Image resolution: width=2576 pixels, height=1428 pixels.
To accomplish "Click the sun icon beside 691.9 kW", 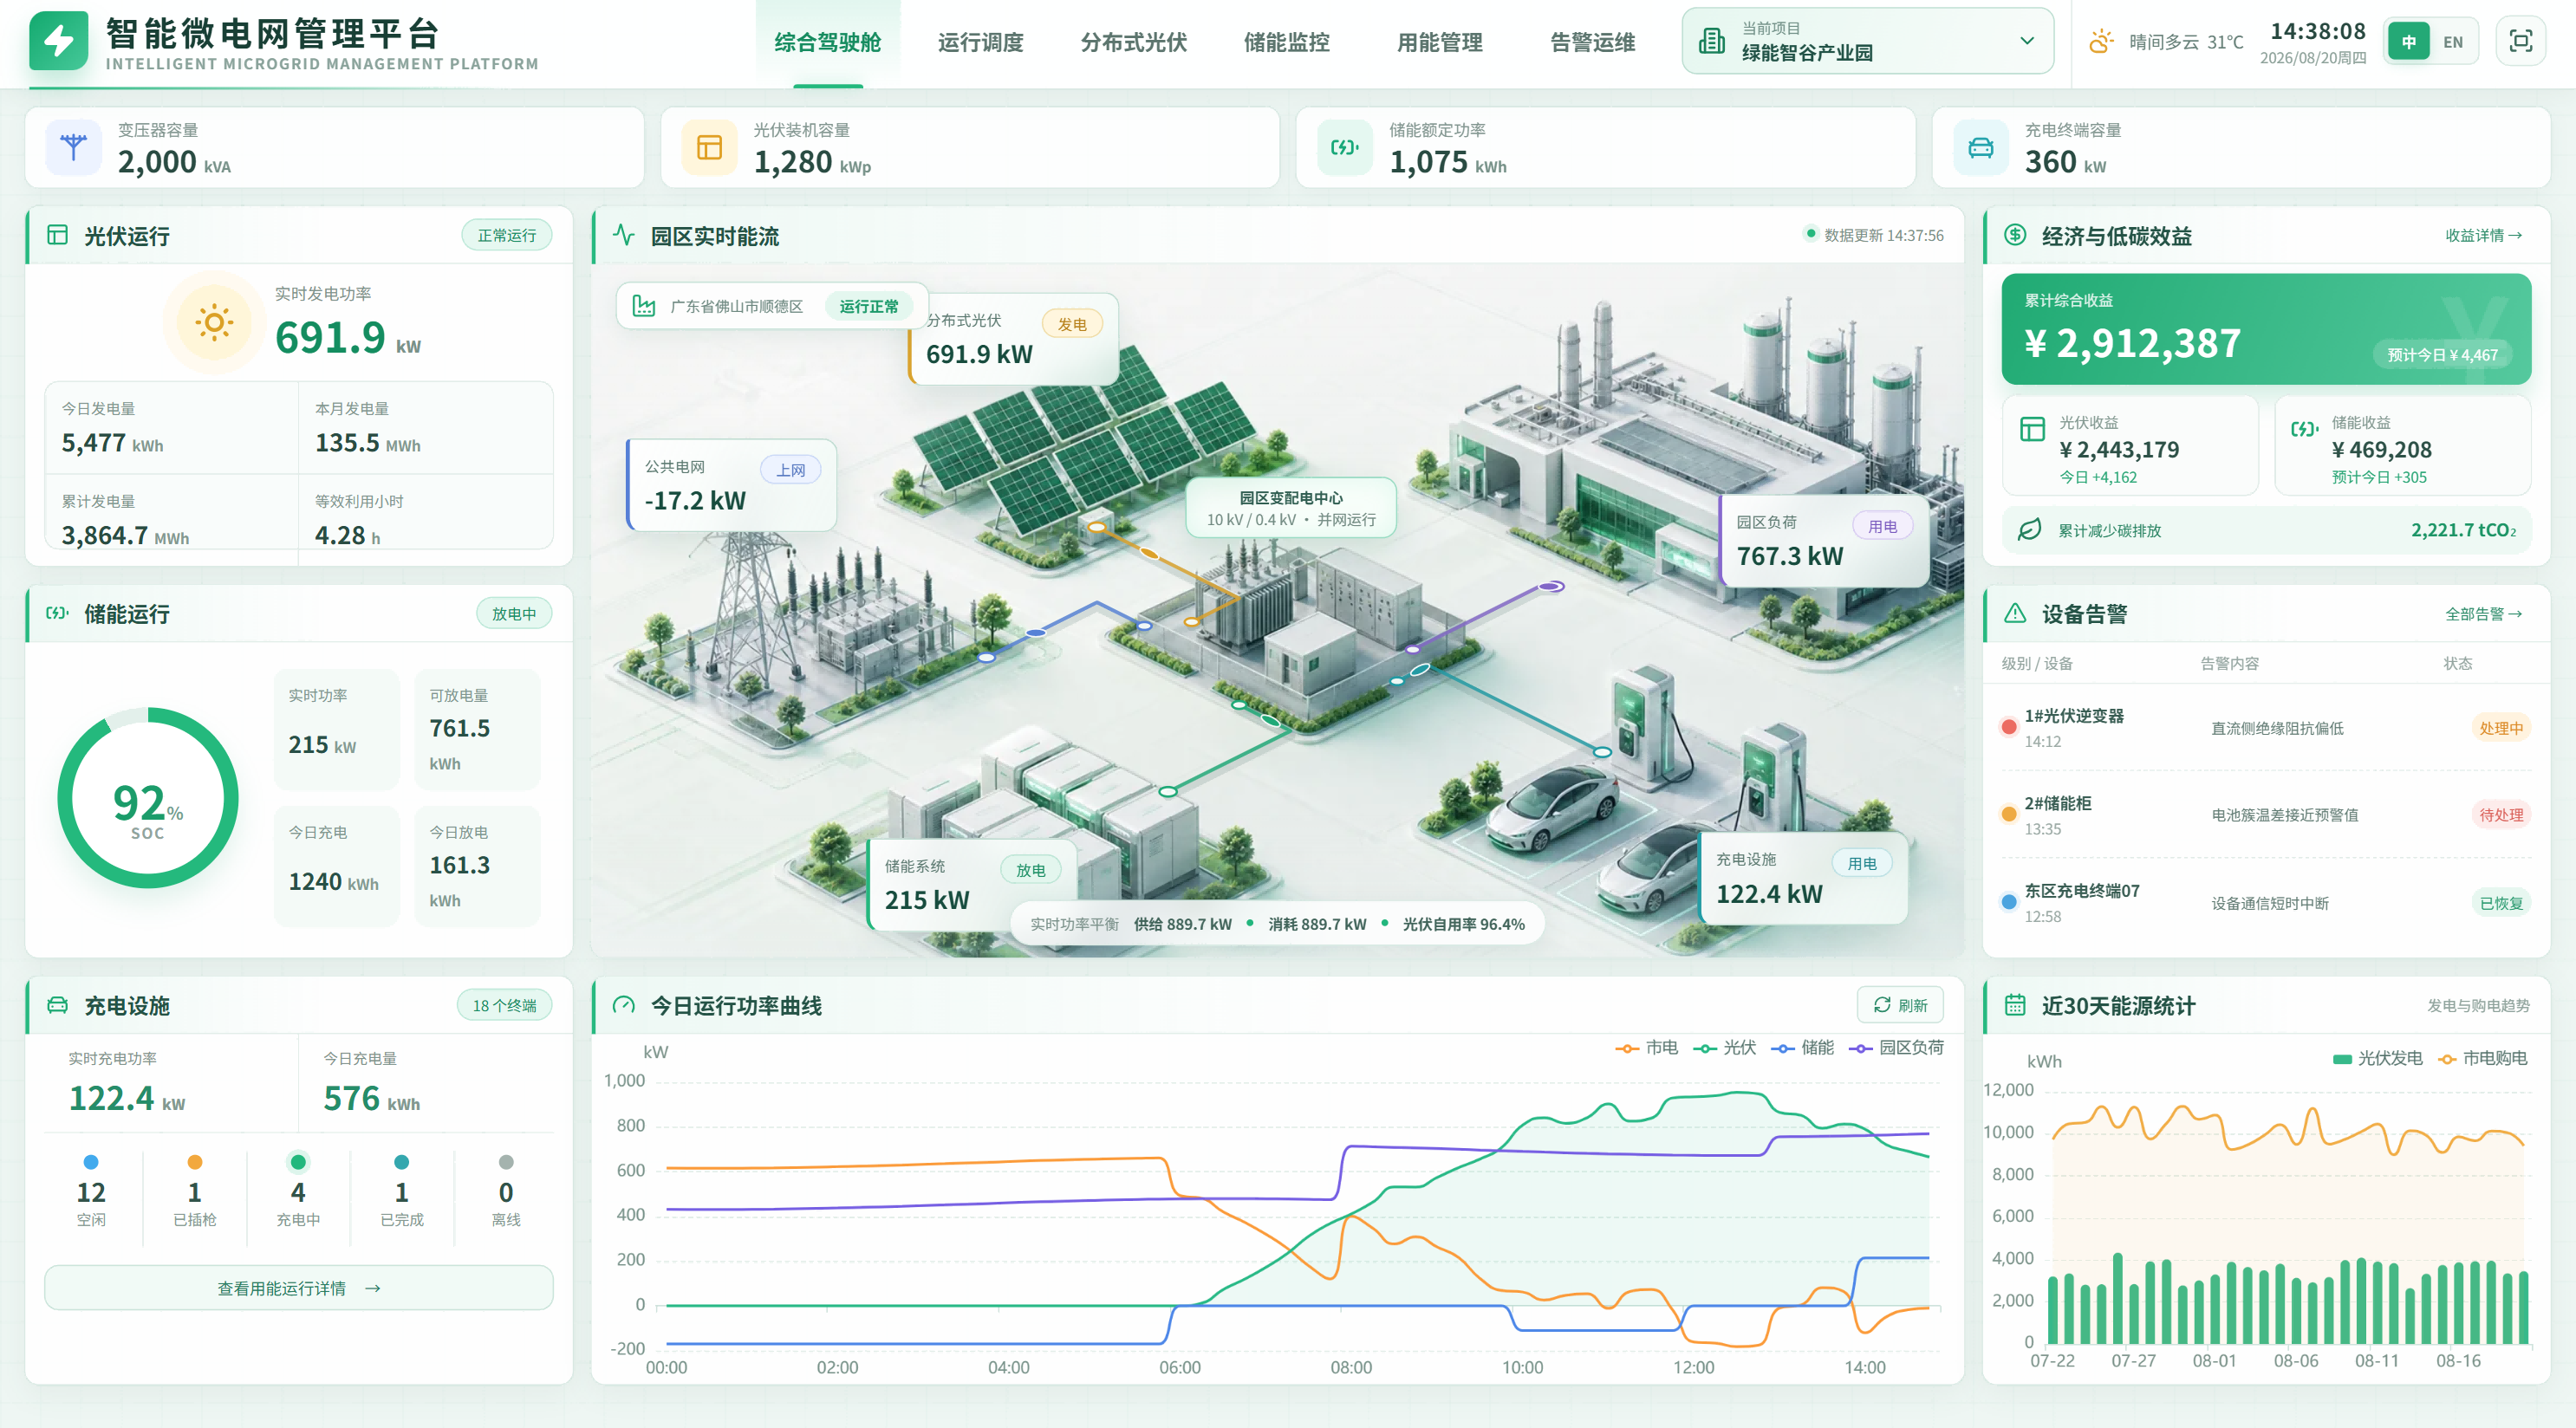I will tap(214, 322).
